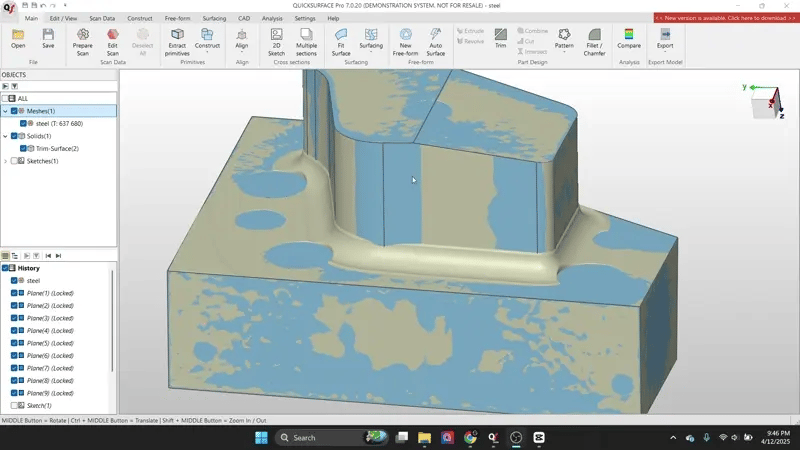Click the new version download banner
Image resolution: width=800 pixels, height=450 pixels.
pyautogui.click(x=725, y=18)
